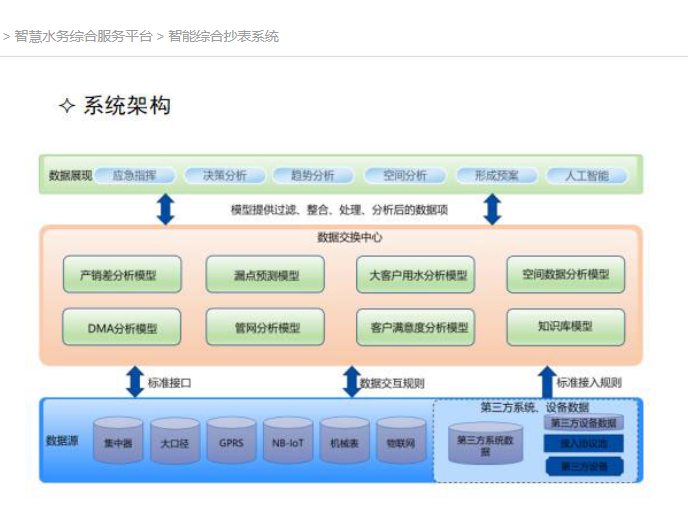Select the 机械表 database cylinder
688x510 pixels.
click(344, 441)
